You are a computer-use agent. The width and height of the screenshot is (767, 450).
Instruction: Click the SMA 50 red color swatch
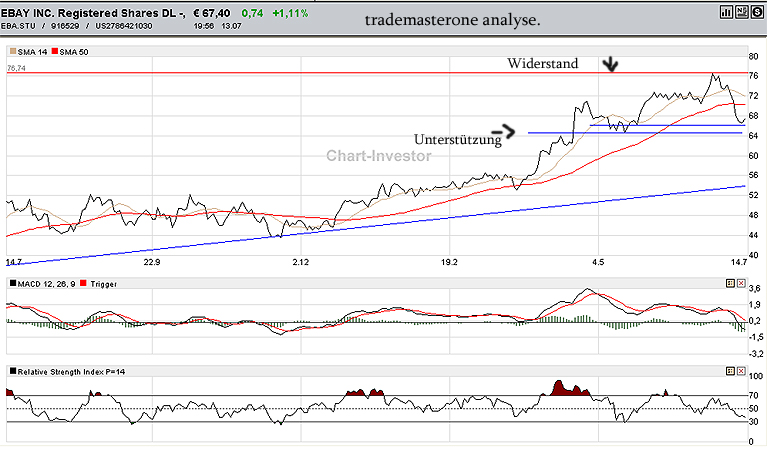(x=55, y=51)
